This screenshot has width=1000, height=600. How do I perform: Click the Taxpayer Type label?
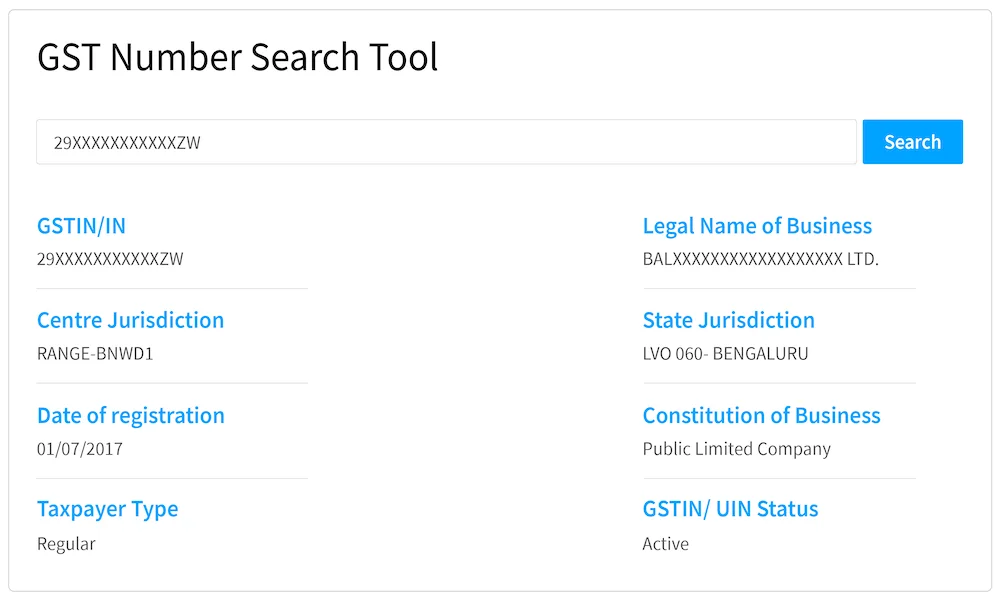click(x=107, y=509)
